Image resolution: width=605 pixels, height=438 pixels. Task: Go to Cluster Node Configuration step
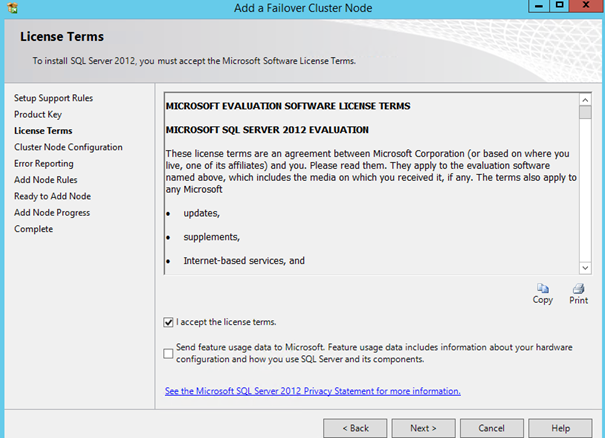point(68,147)
